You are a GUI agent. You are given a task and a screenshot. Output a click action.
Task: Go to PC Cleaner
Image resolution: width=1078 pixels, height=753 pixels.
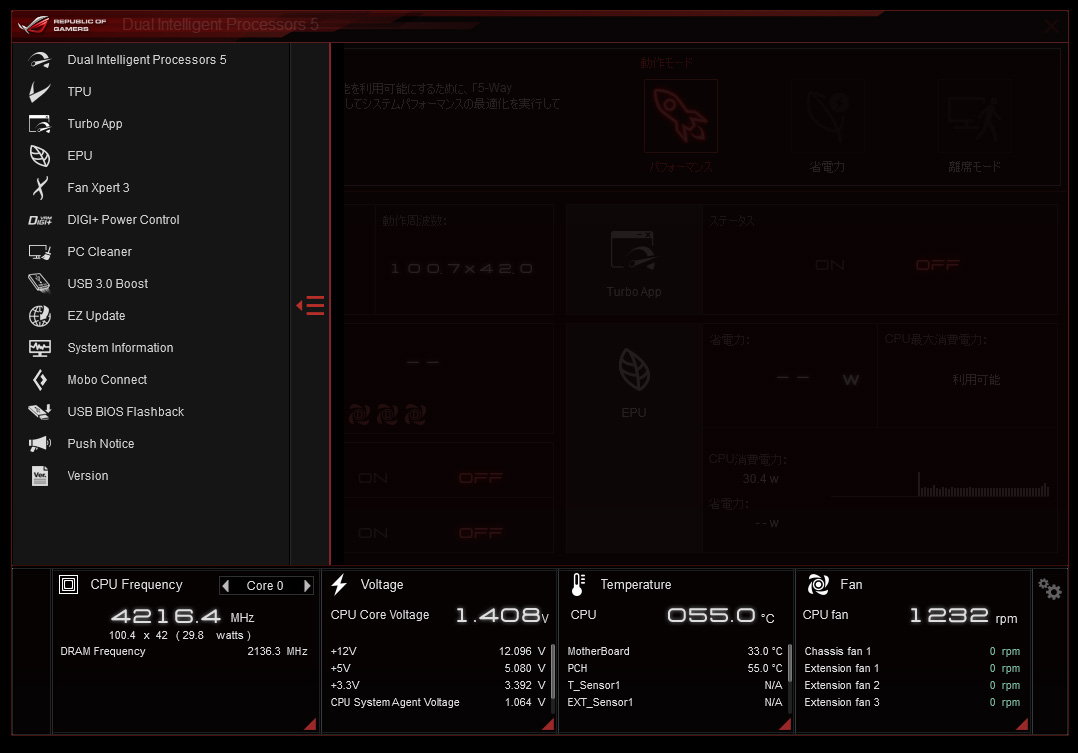pyautogui.click(x=99, y=252)
